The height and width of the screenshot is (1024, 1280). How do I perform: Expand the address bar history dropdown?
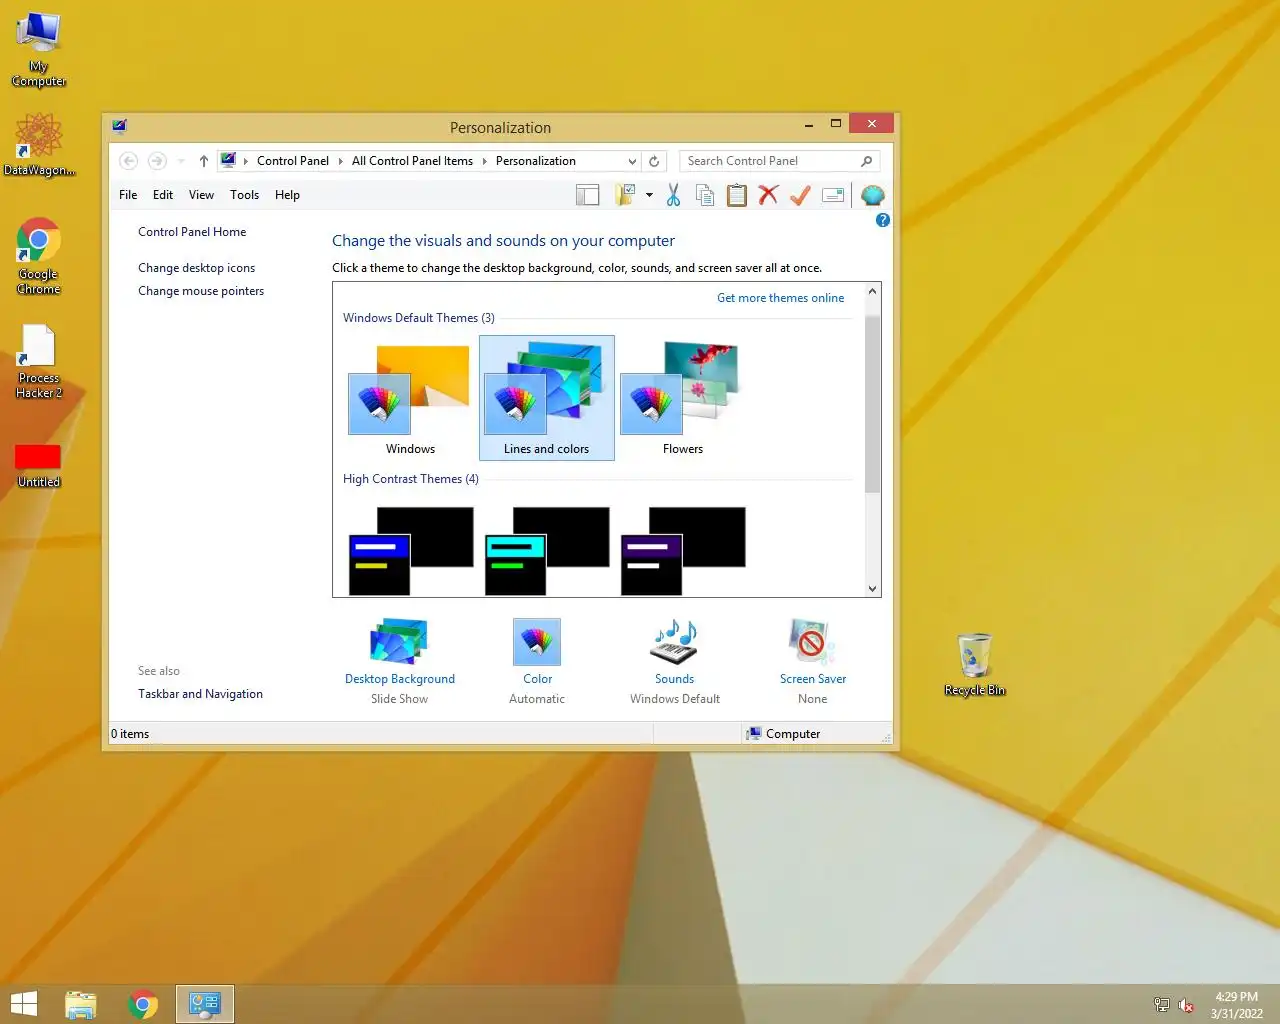coord(632,161)
